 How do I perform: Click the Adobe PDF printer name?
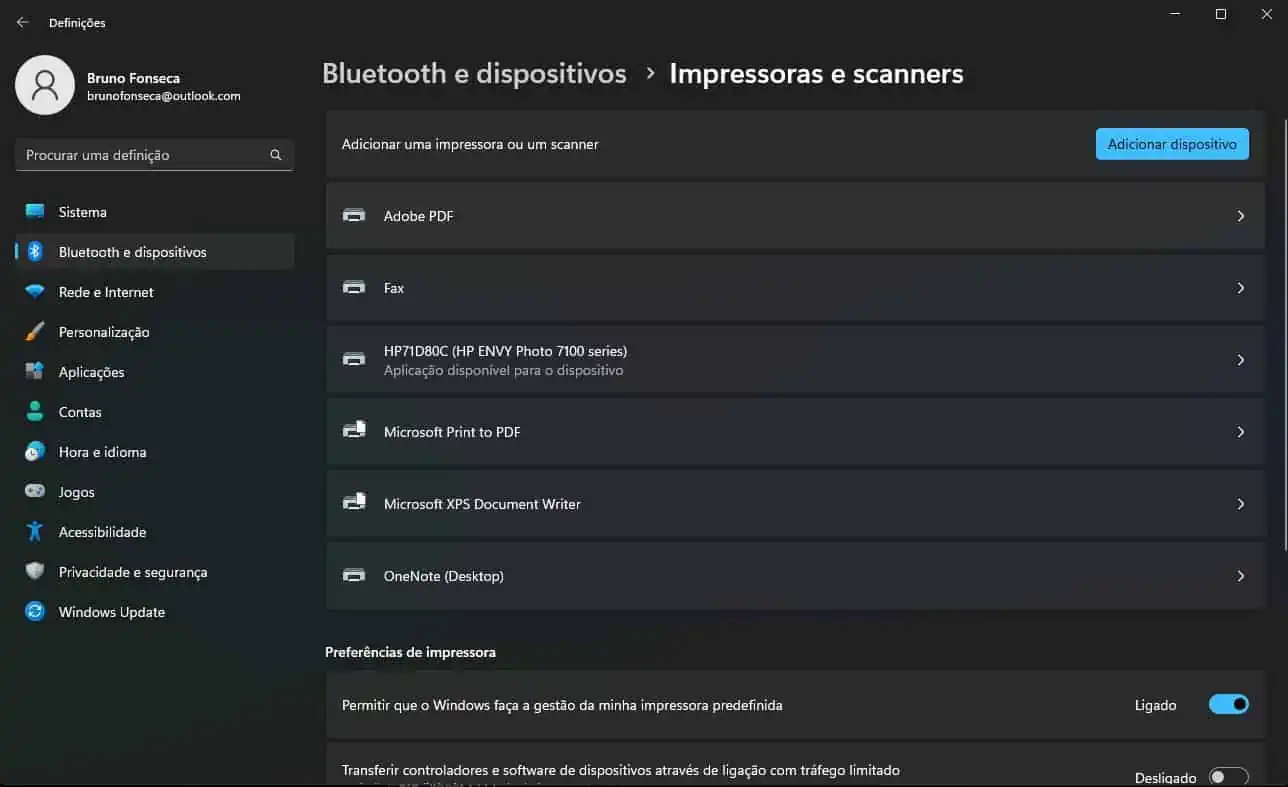point(419,216)
